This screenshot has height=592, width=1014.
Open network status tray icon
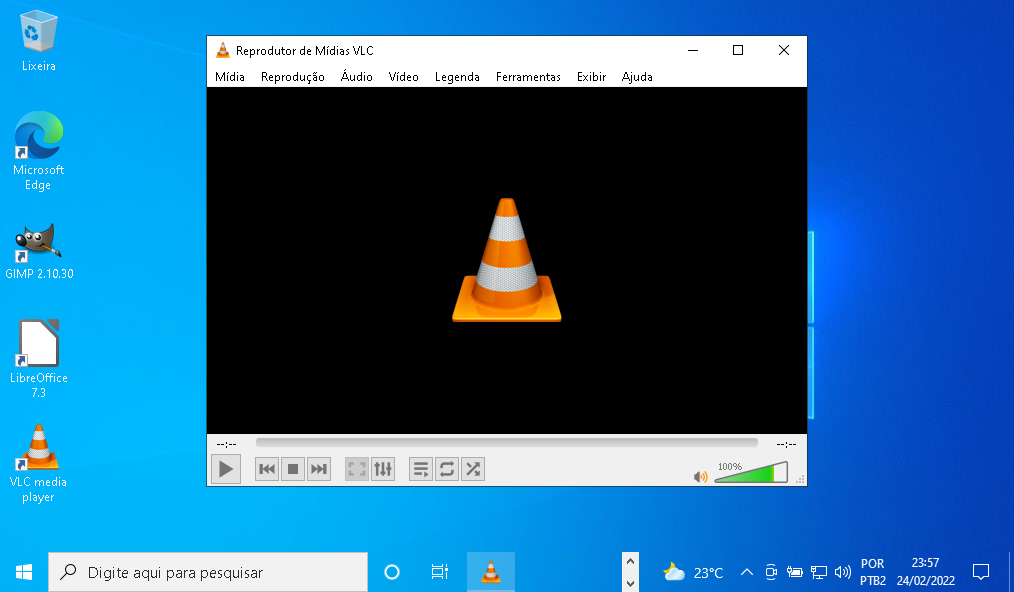[x=819, y=572]
